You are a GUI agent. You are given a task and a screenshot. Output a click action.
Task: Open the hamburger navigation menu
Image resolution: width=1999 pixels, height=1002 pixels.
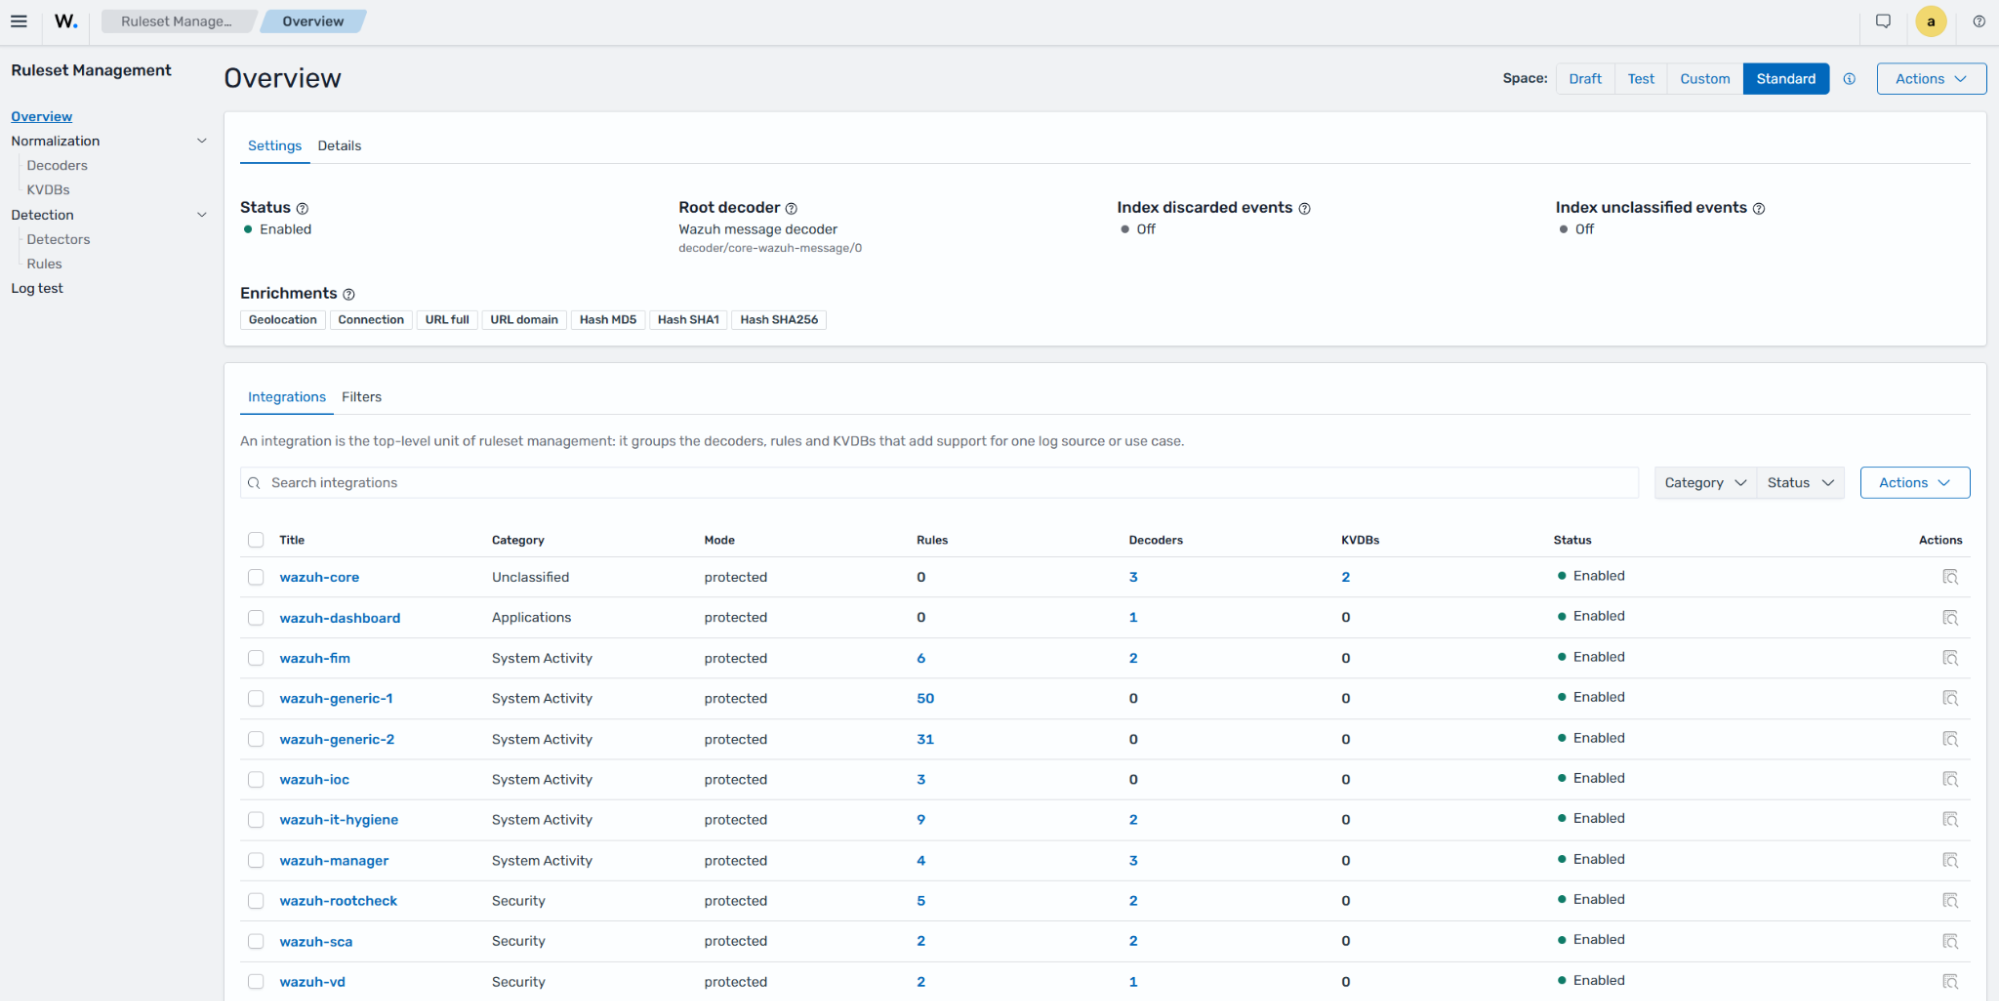point(19,21)
